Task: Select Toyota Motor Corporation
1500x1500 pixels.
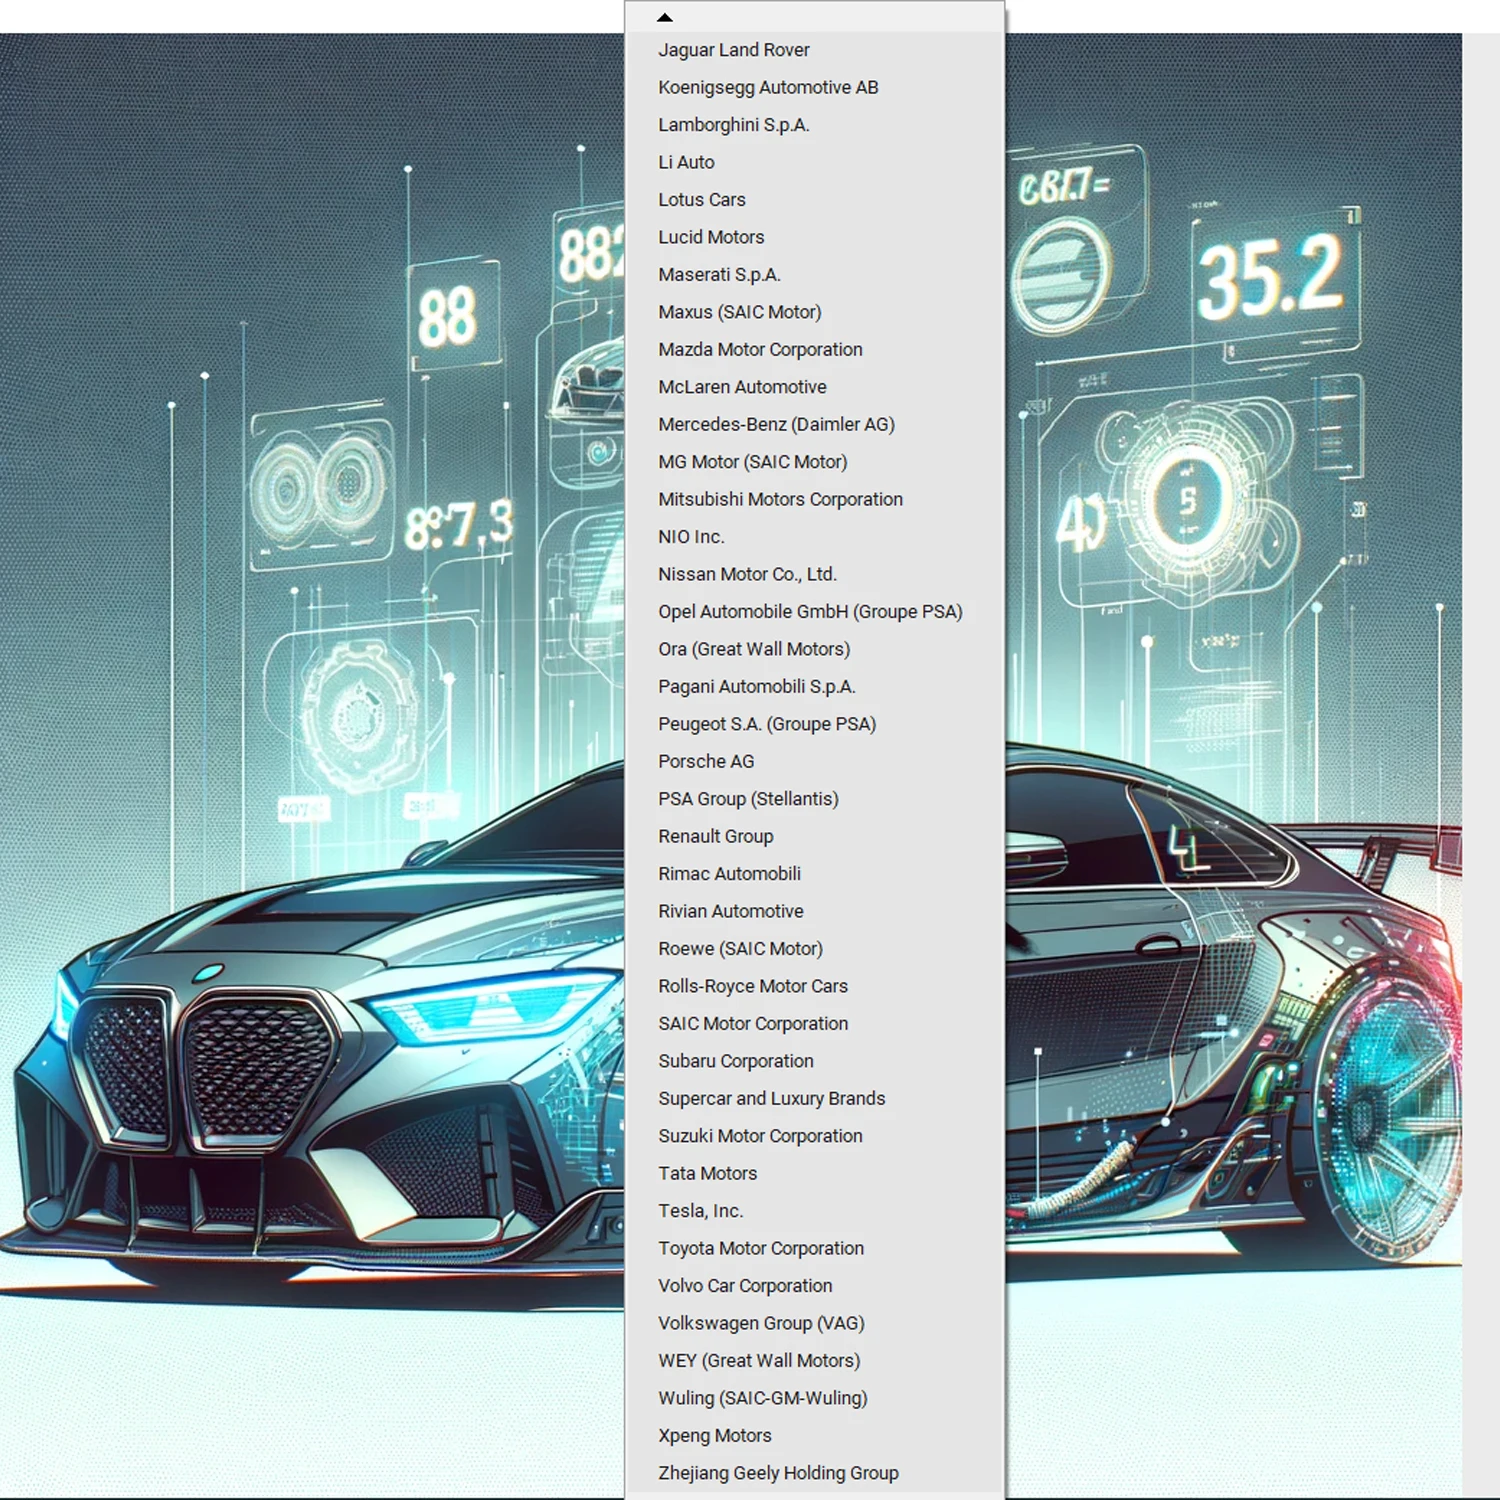Action: (x=760, y=1248)
